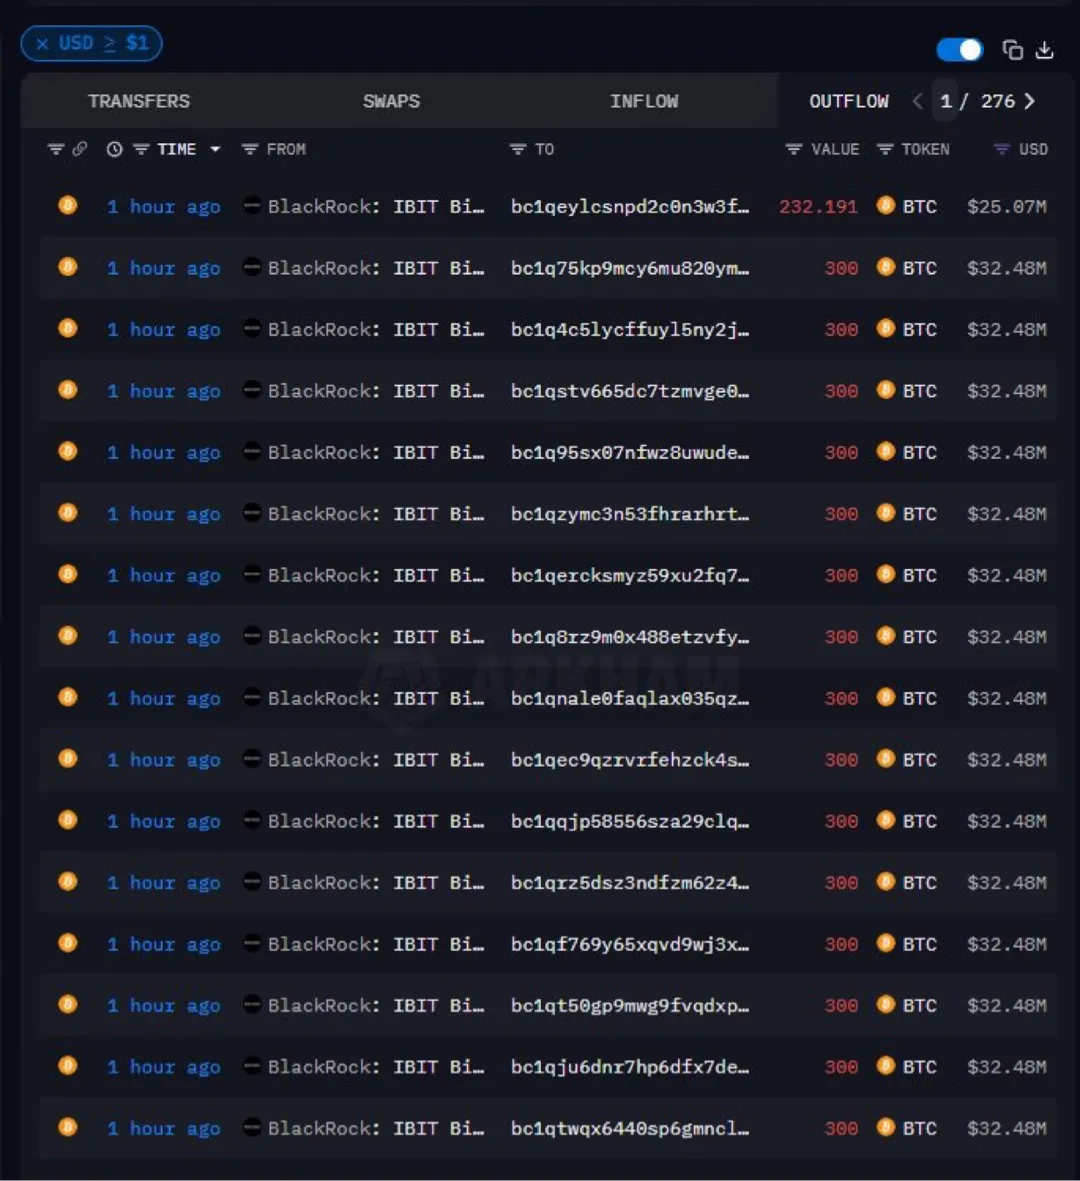Switch to the INFLOW tab
This screenshot has width=1080, height=1181.
[644, 101]
